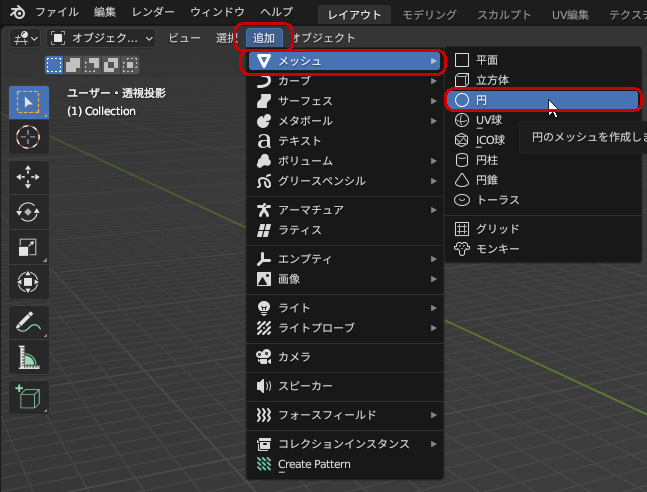
Task: Expand the コレクションインスタンス submenu
Action: coord(345,444)
